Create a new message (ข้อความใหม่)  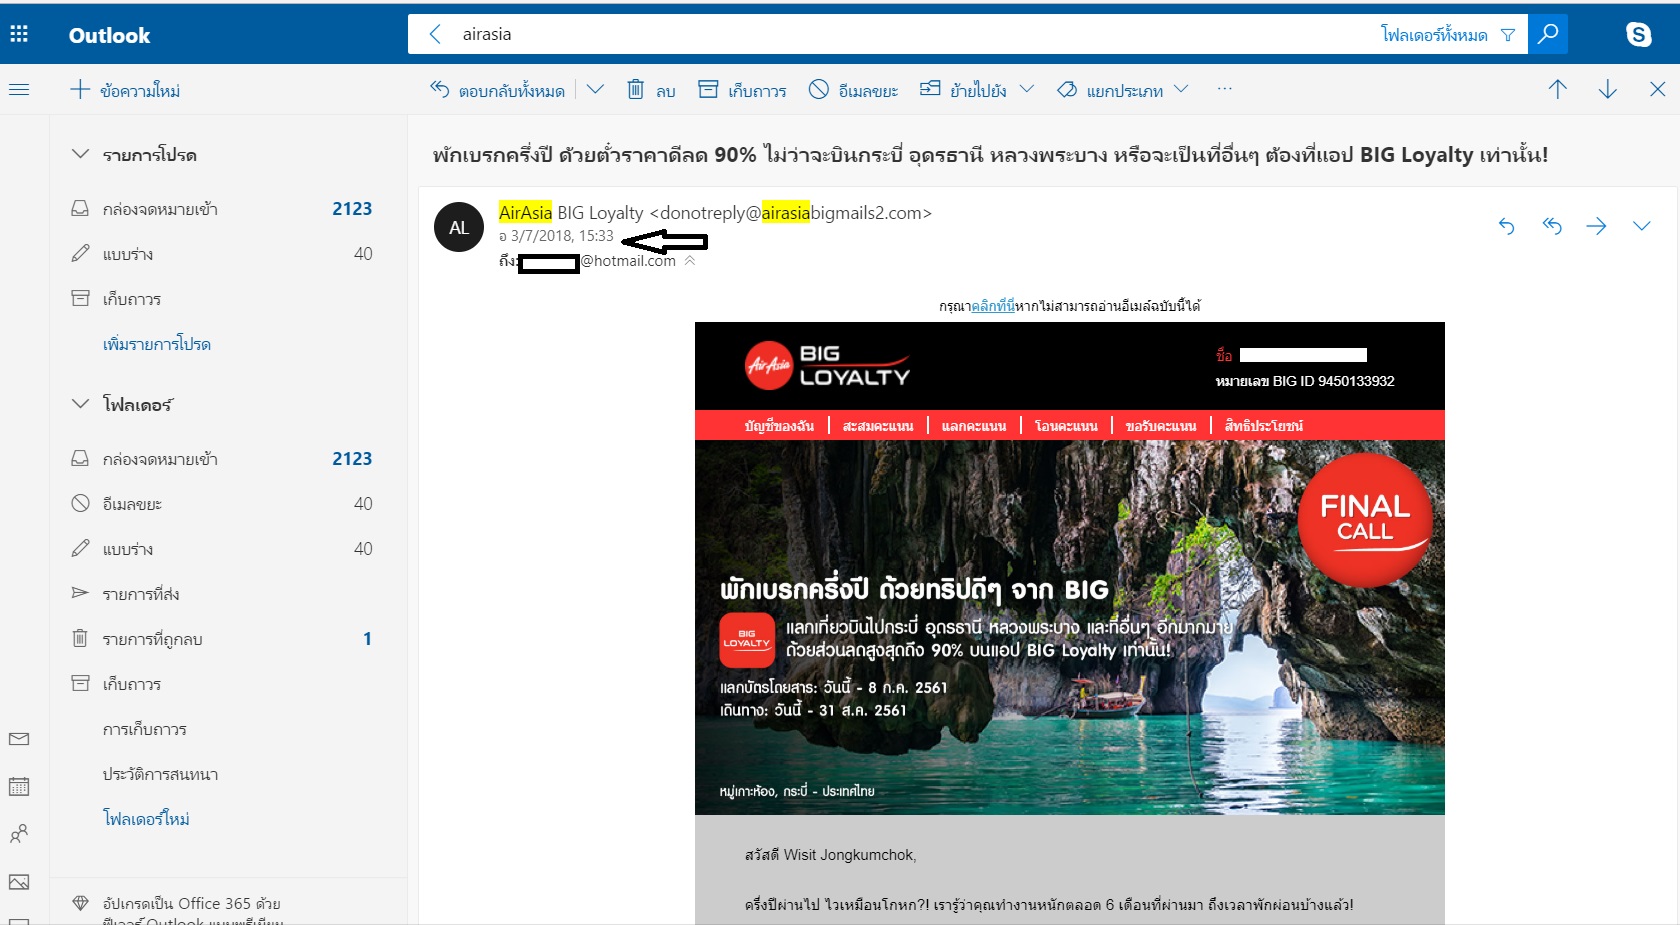pos(125,90)
